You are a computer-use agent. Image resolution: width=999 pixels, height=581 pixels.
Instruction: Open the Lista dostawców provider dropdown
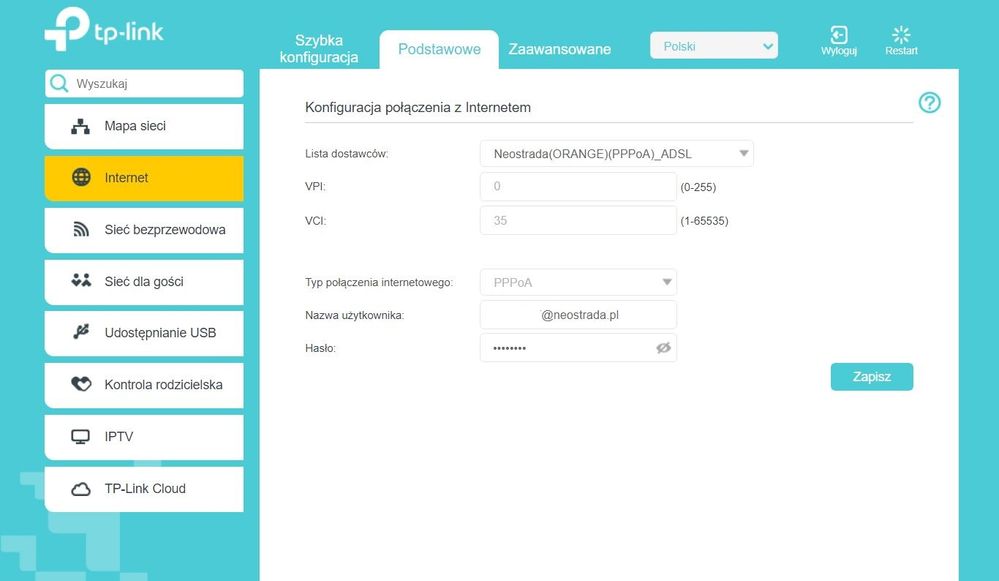click(x=617, y=154)
